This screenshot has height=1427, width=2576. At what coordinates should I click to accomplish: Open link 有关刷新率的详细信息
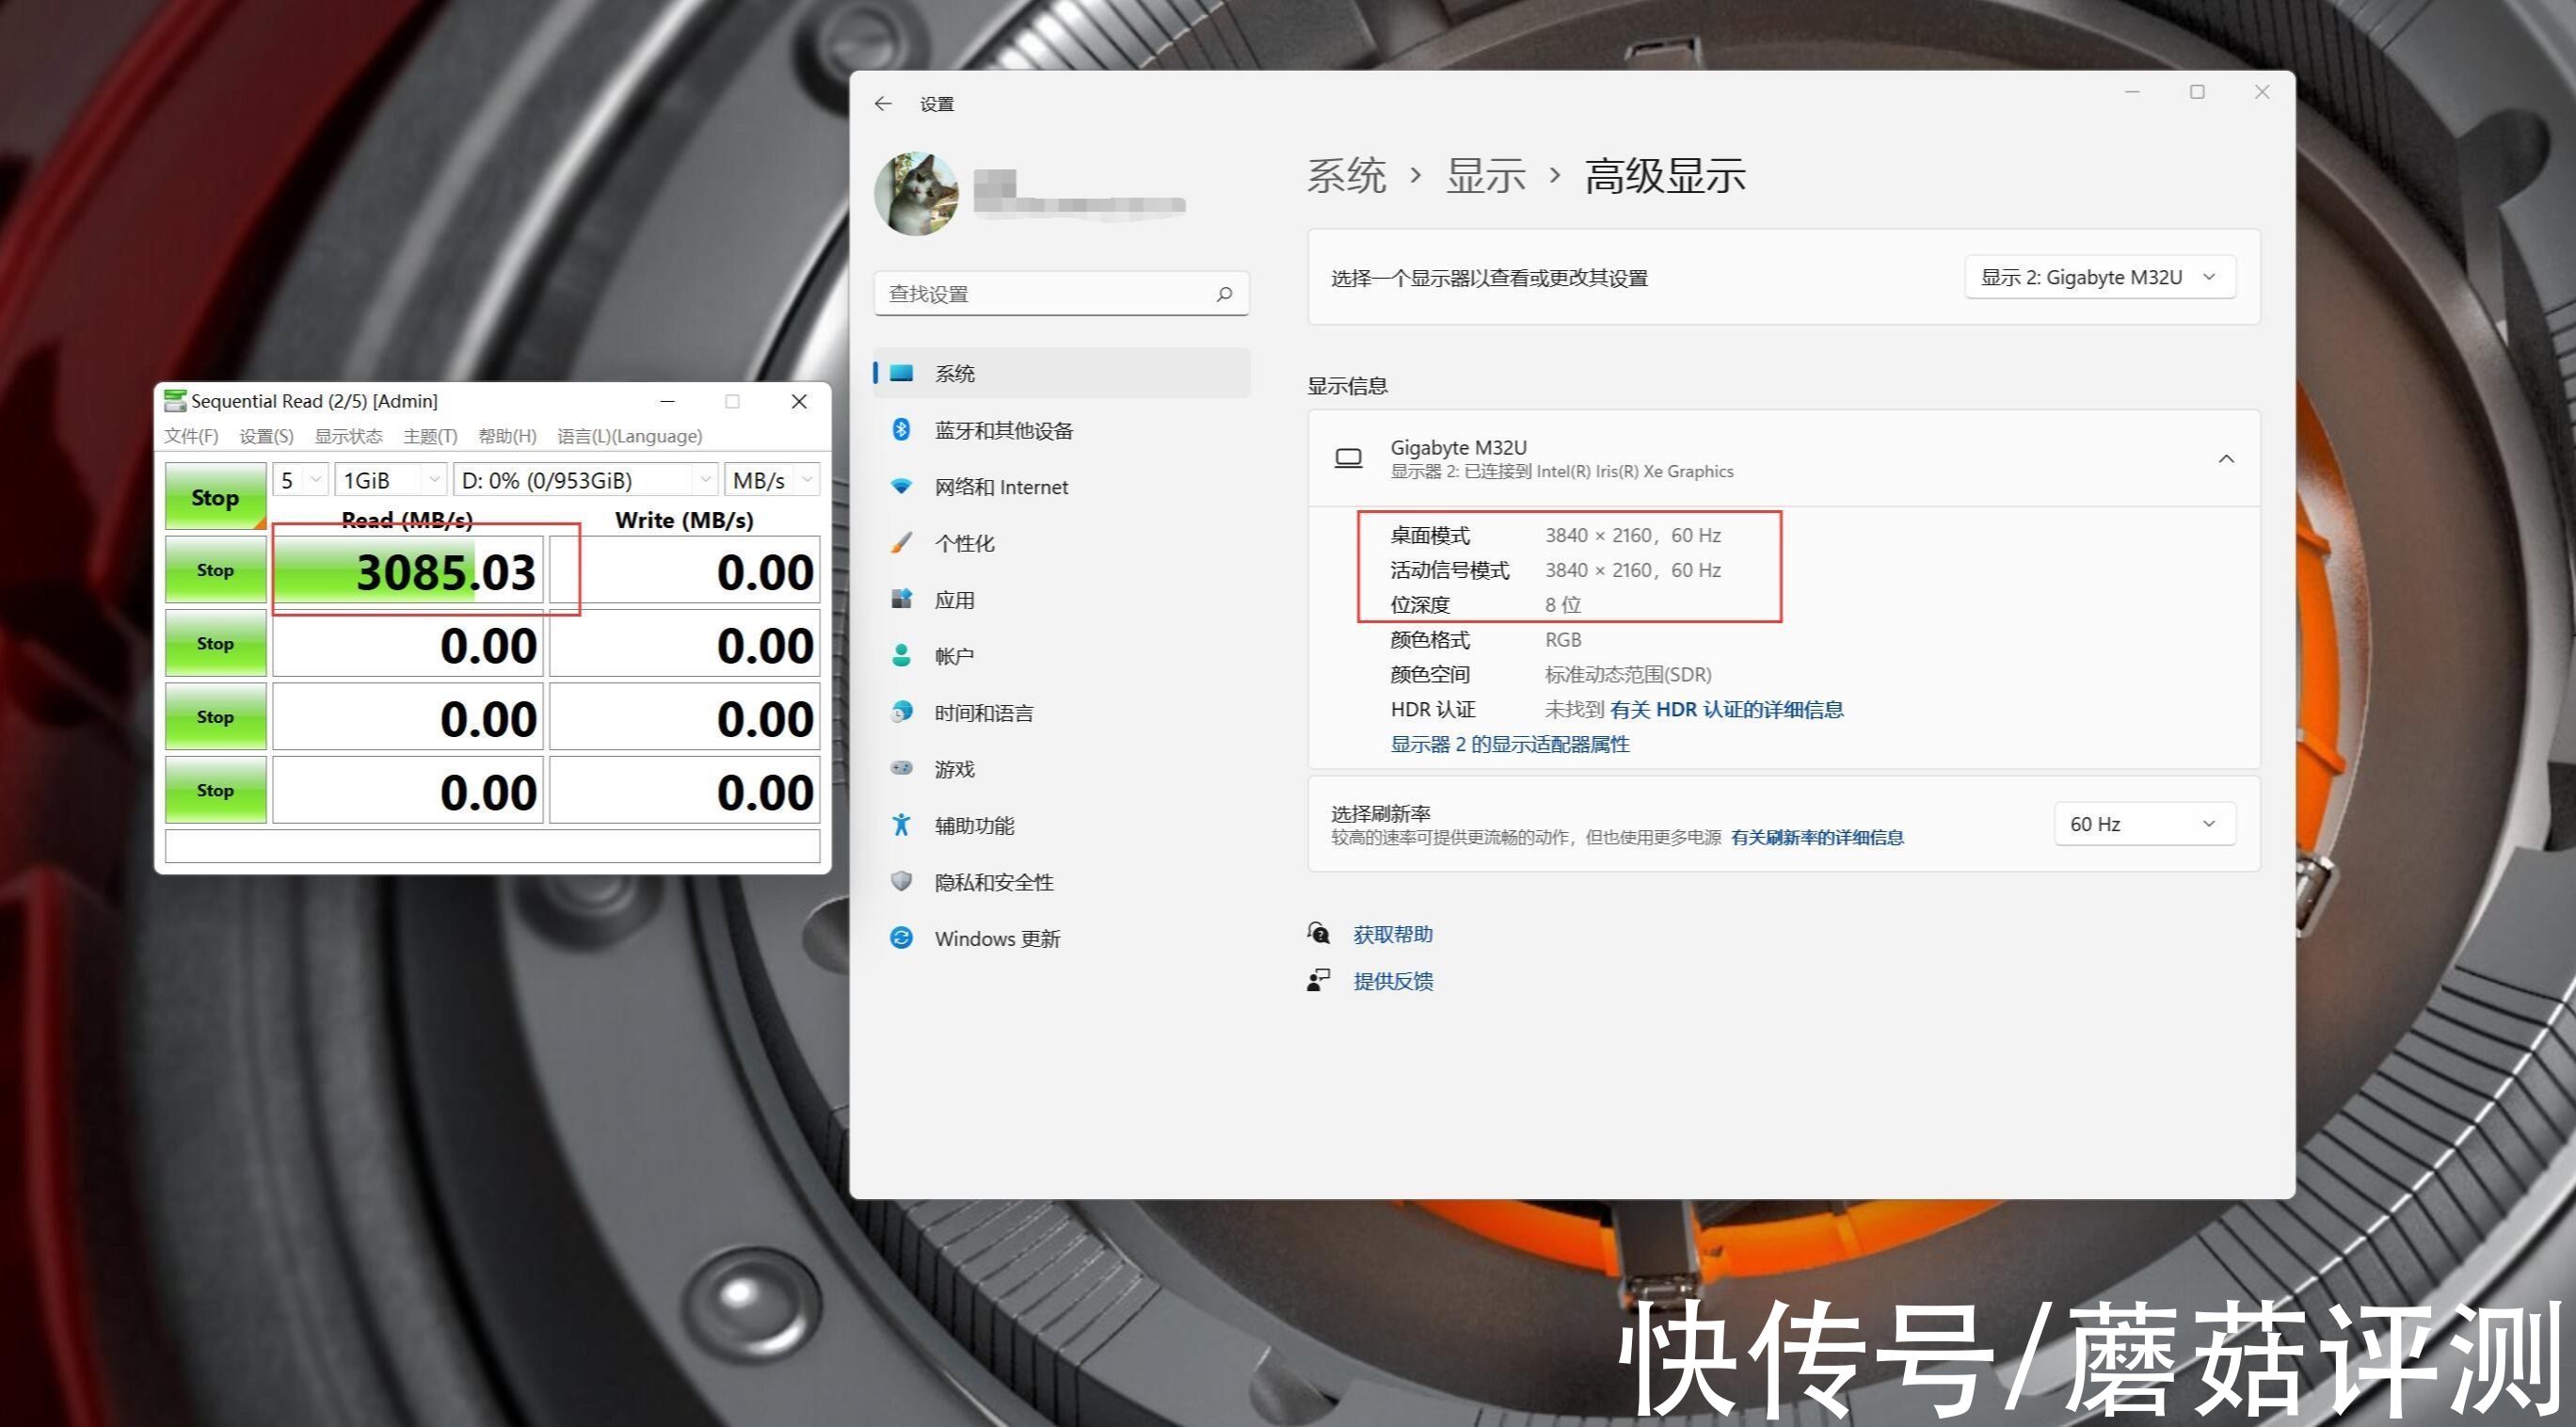(x=1817, y=837)
